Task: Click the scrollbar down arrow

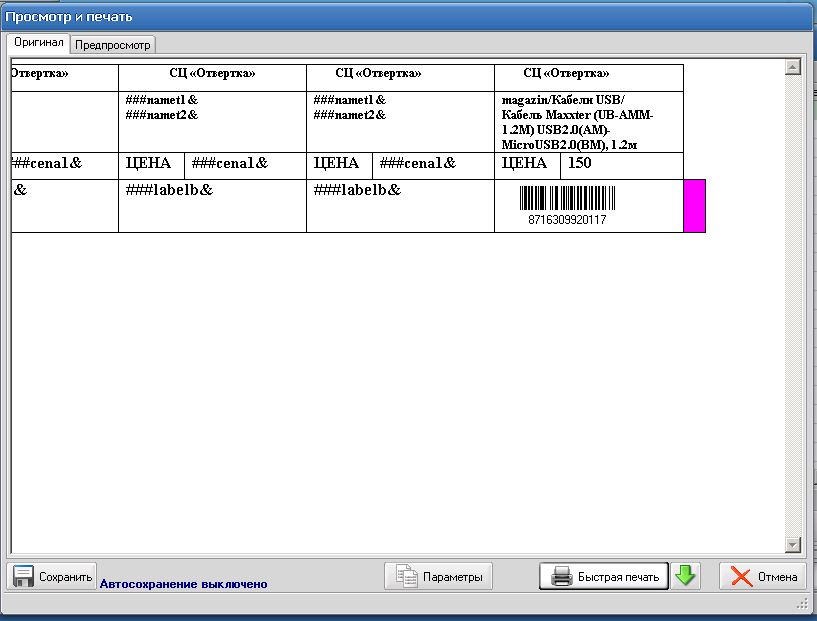Action: click(x=793, y=545)
